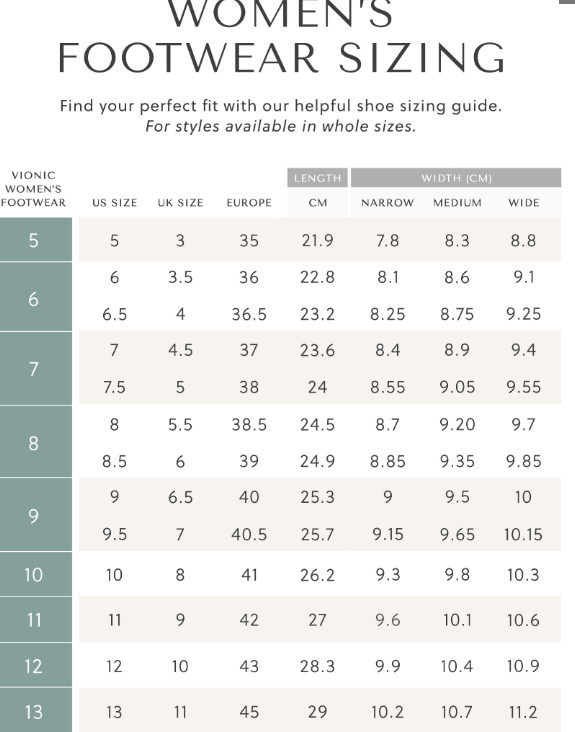Click the Women's Footwear Sizing title
This screenshot has width=575, height=732.
[x=281, y=36]
